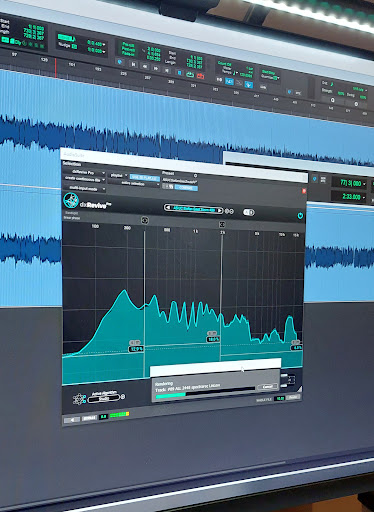Open the dxRevive Pro plugin selector dropdown

pyautogui.click(x=84, y=172)
